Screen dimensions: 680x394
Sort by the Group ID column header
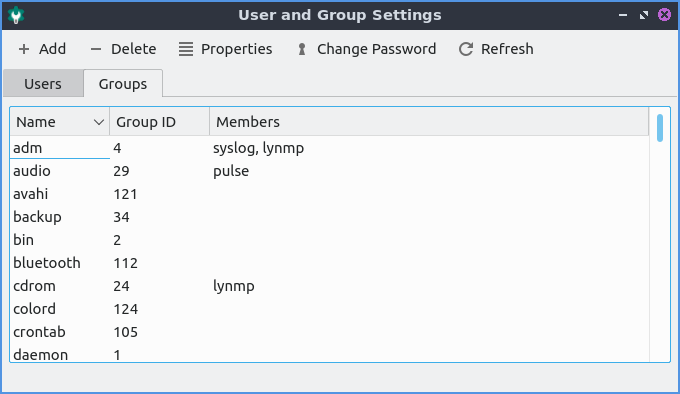160,122
